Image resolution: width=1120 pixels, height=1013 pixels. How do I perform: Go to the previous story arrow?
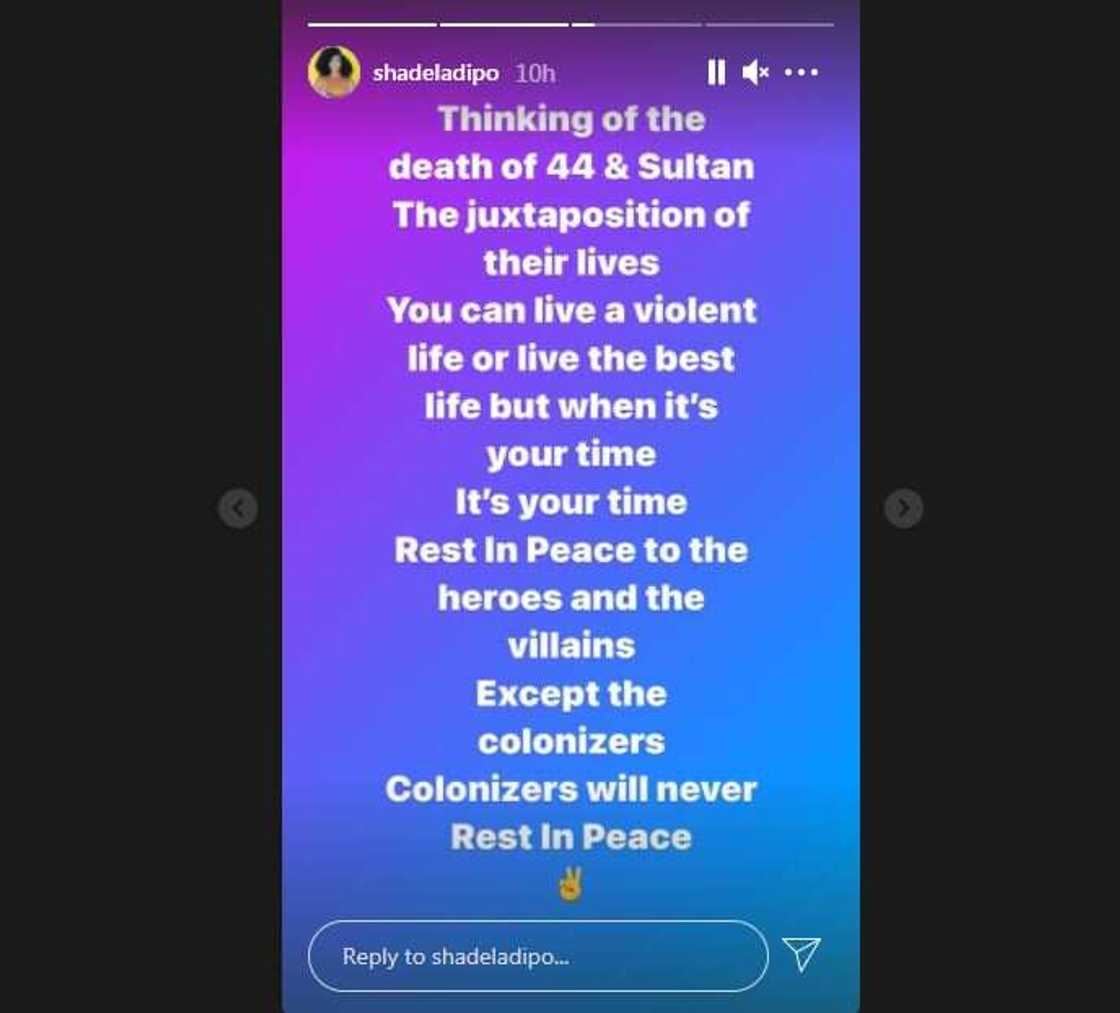[238, 509]
